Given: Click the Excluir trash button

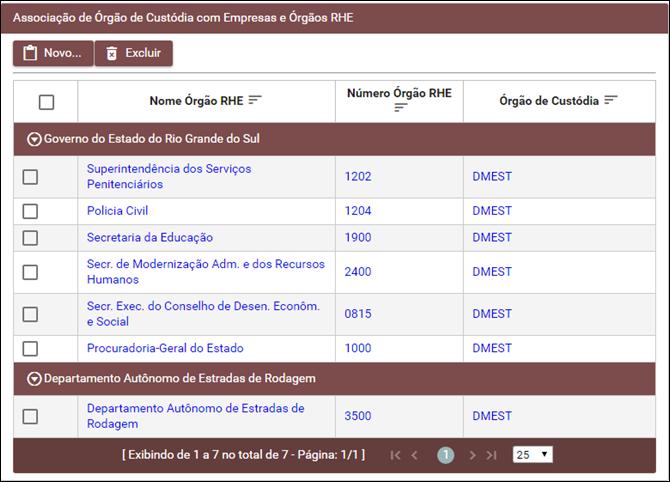Looking at the screenshot, I should [x=133, y=53].
